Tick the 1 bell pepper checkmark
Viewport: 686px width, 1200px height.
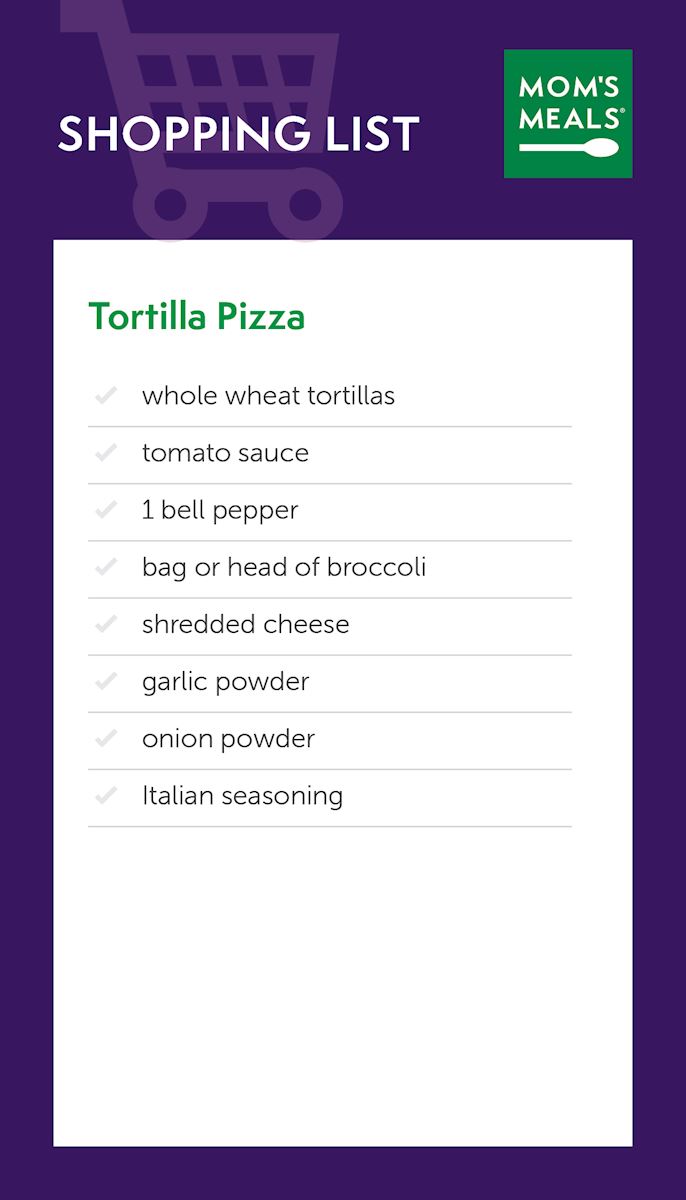pyautogui.click(x=105, y=510)
